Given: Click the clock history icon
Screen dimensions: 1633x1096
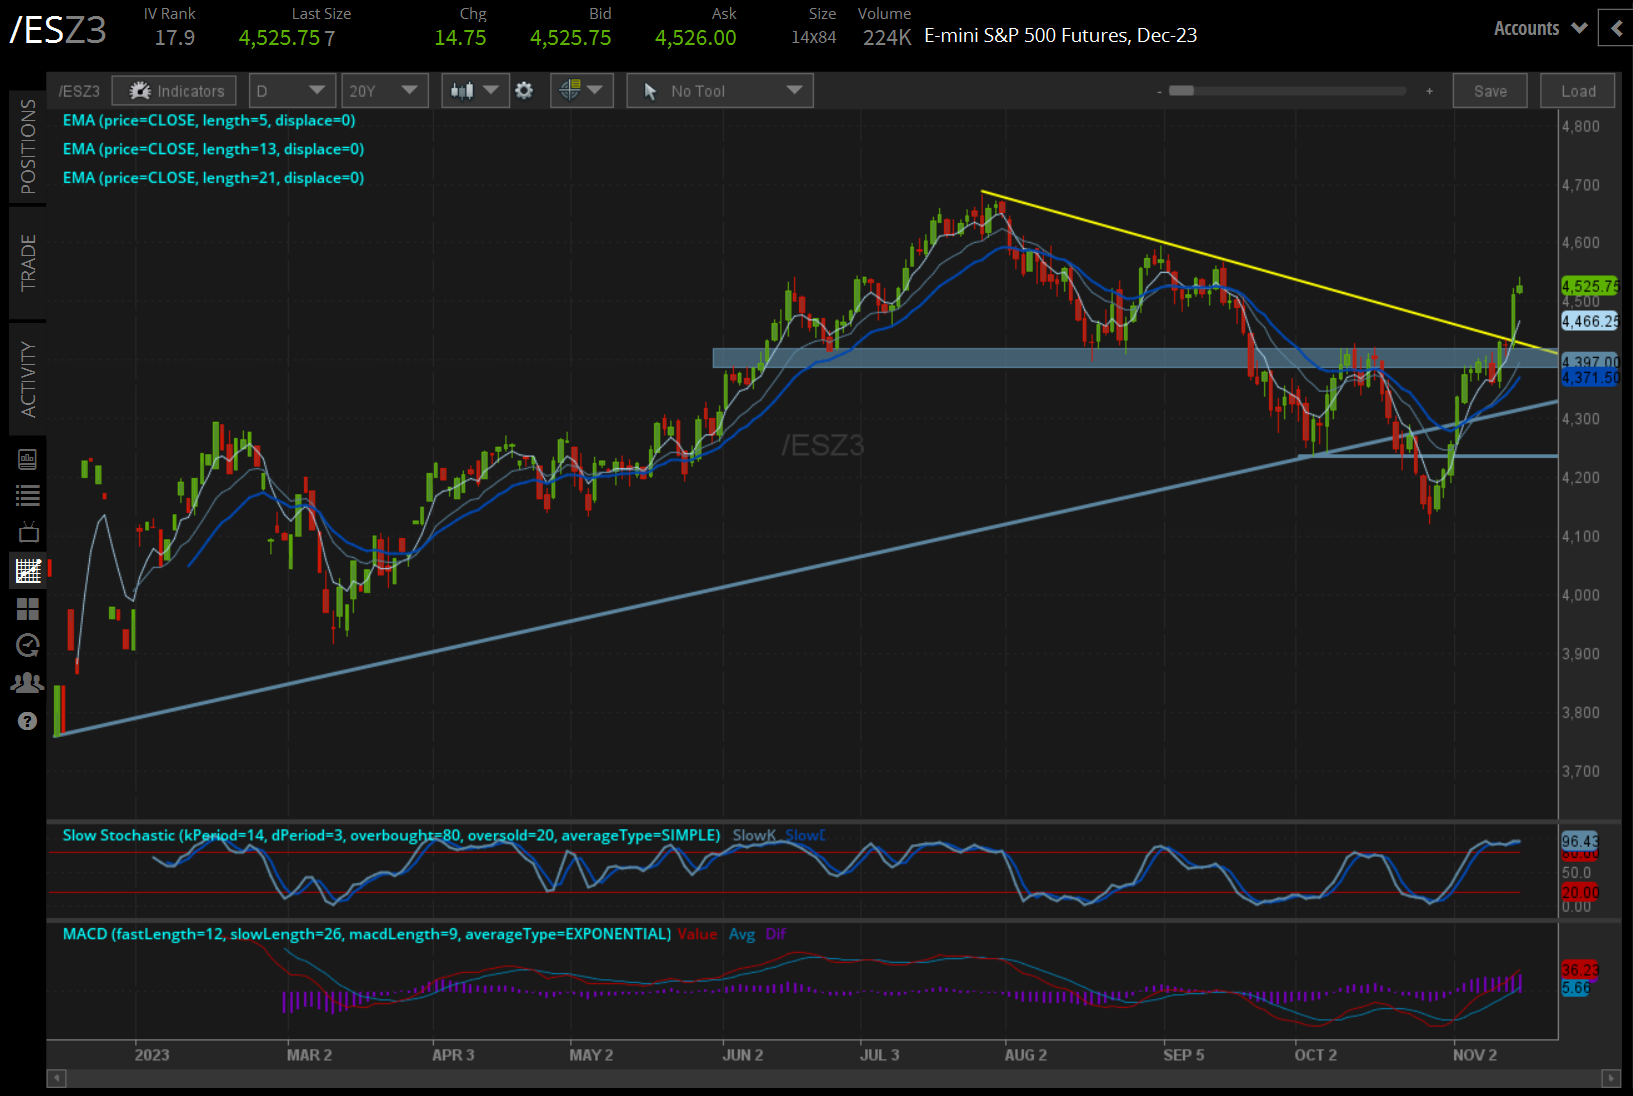Looking at the screenshot, I should (28, 646).
